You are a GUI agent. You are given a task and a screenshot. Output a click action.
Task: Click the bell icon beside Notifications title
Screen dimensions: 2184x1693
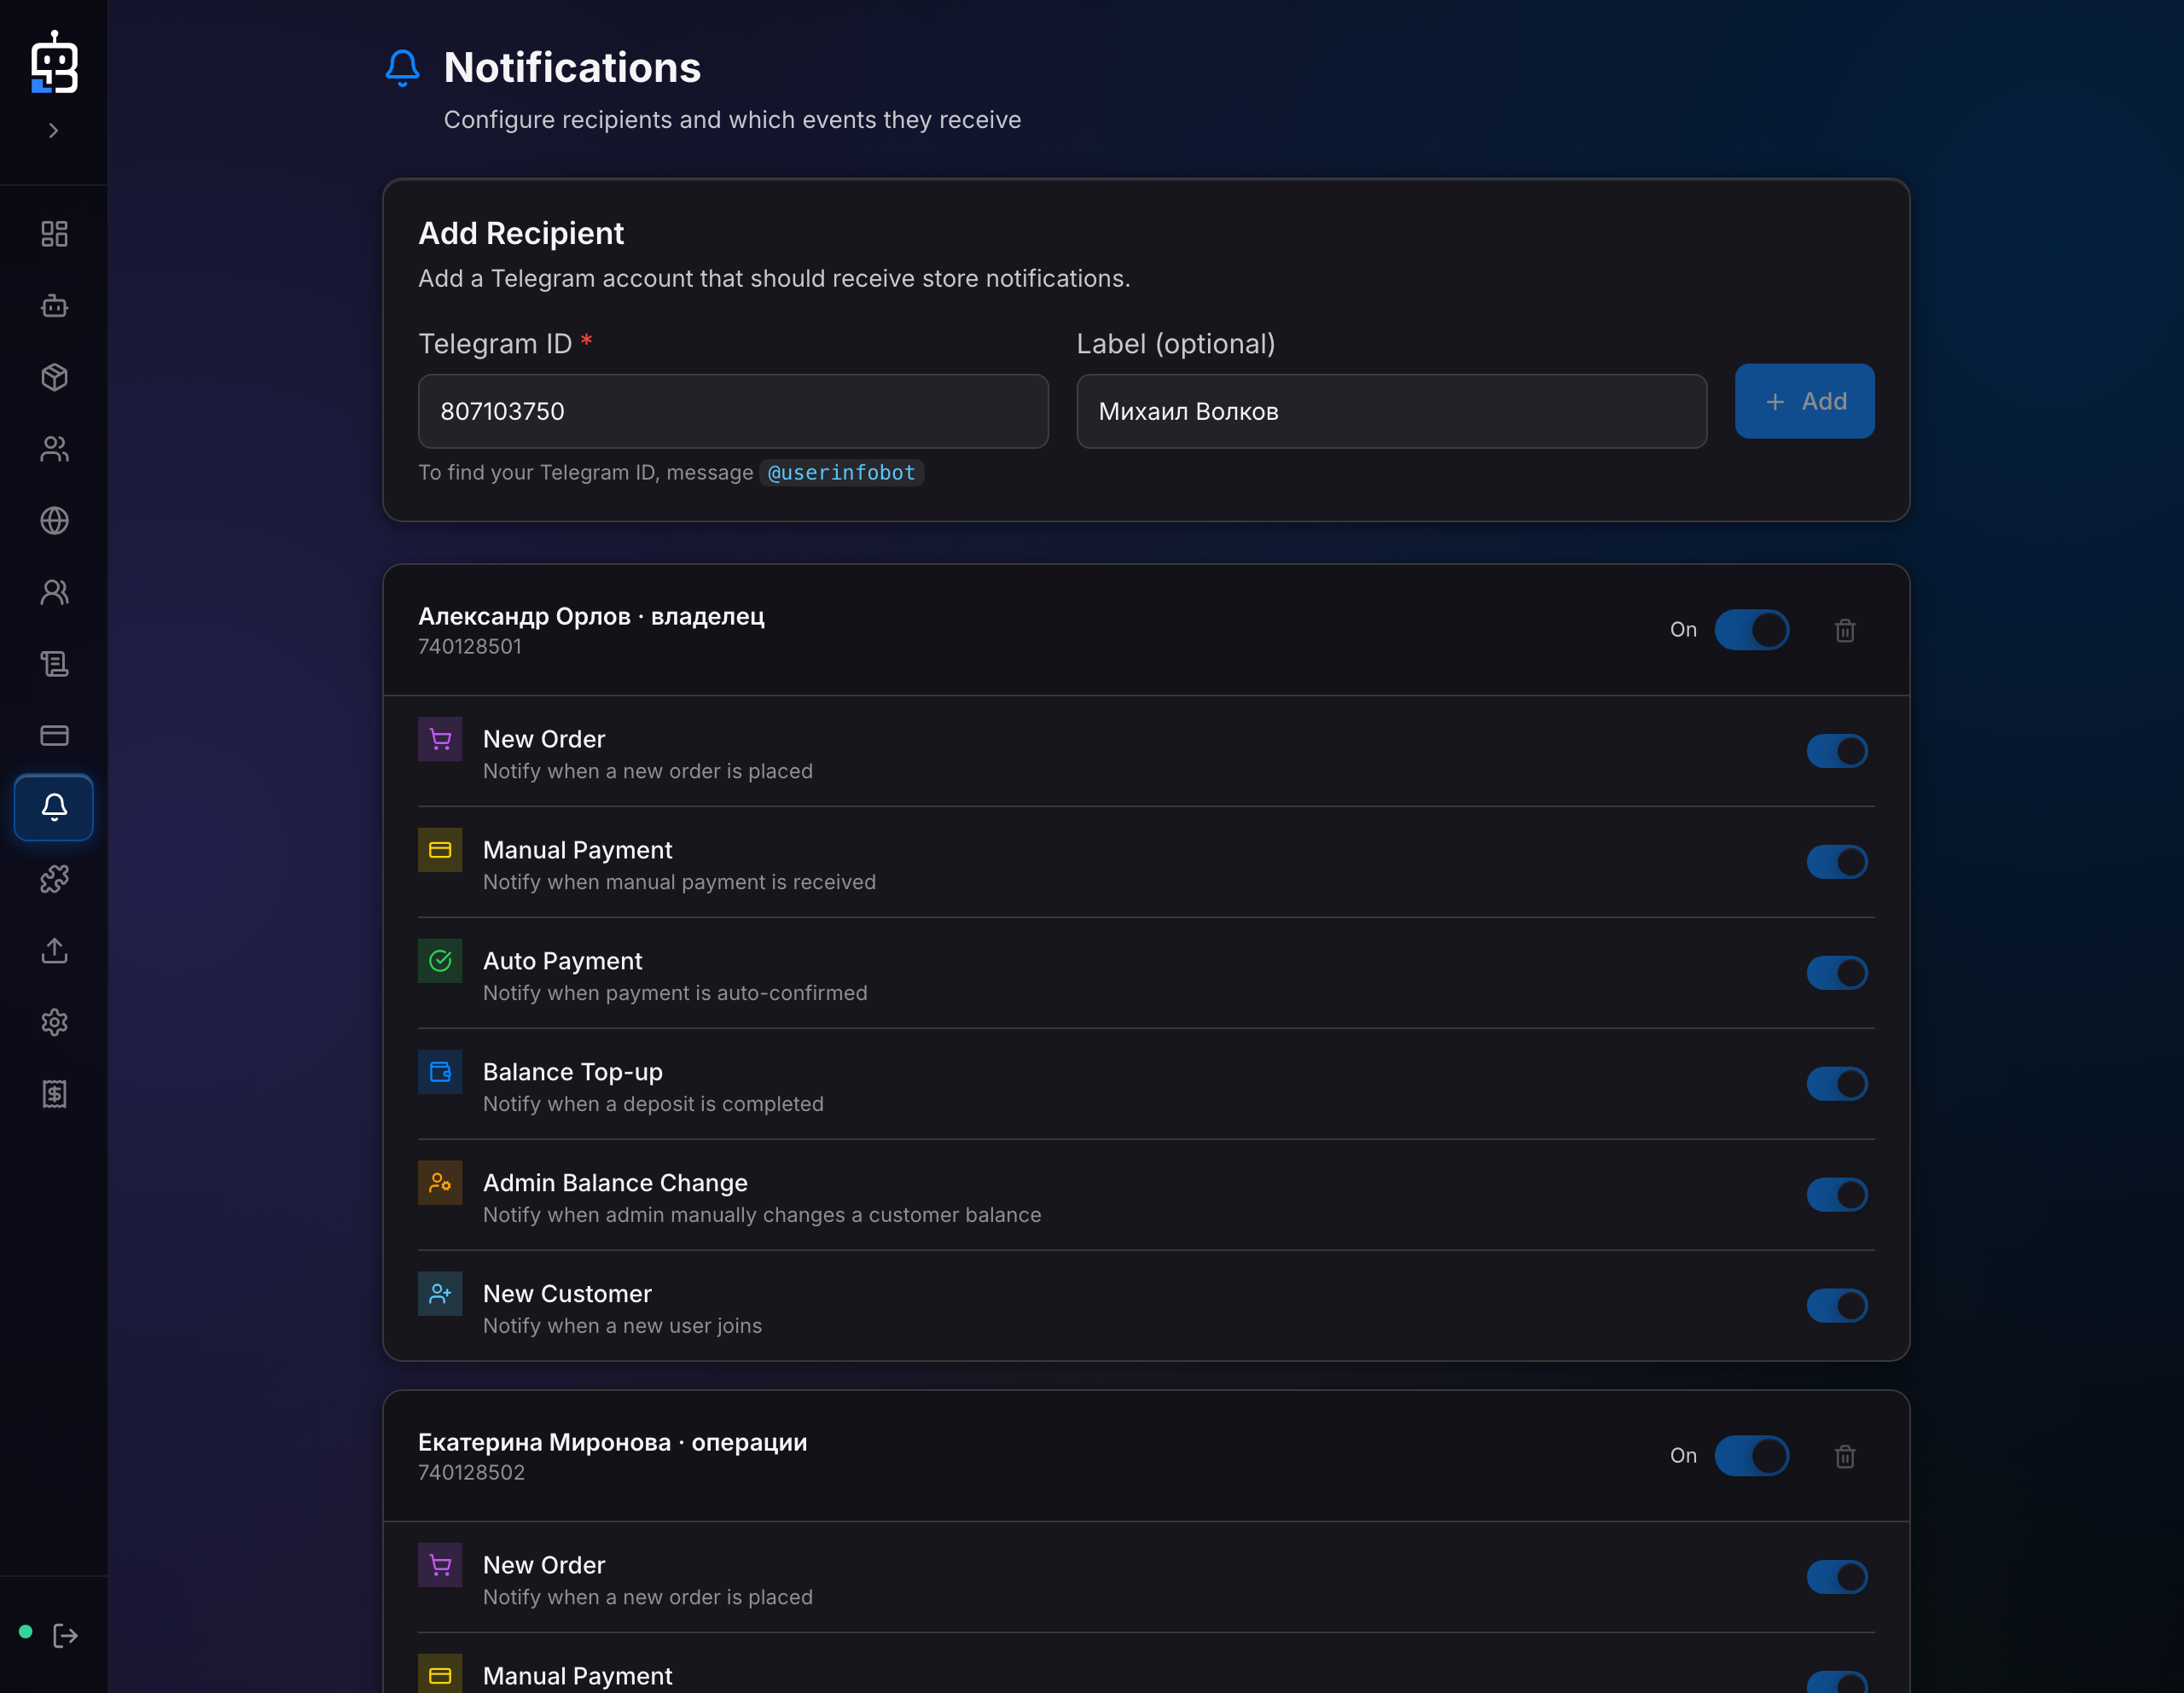[402, 68]
